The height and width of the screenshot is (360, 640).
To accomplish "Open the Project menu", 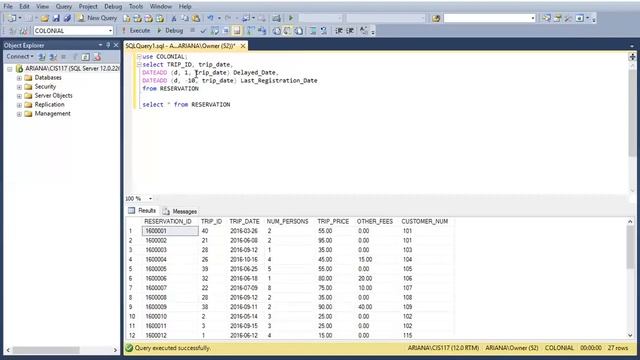I will 88,7.
